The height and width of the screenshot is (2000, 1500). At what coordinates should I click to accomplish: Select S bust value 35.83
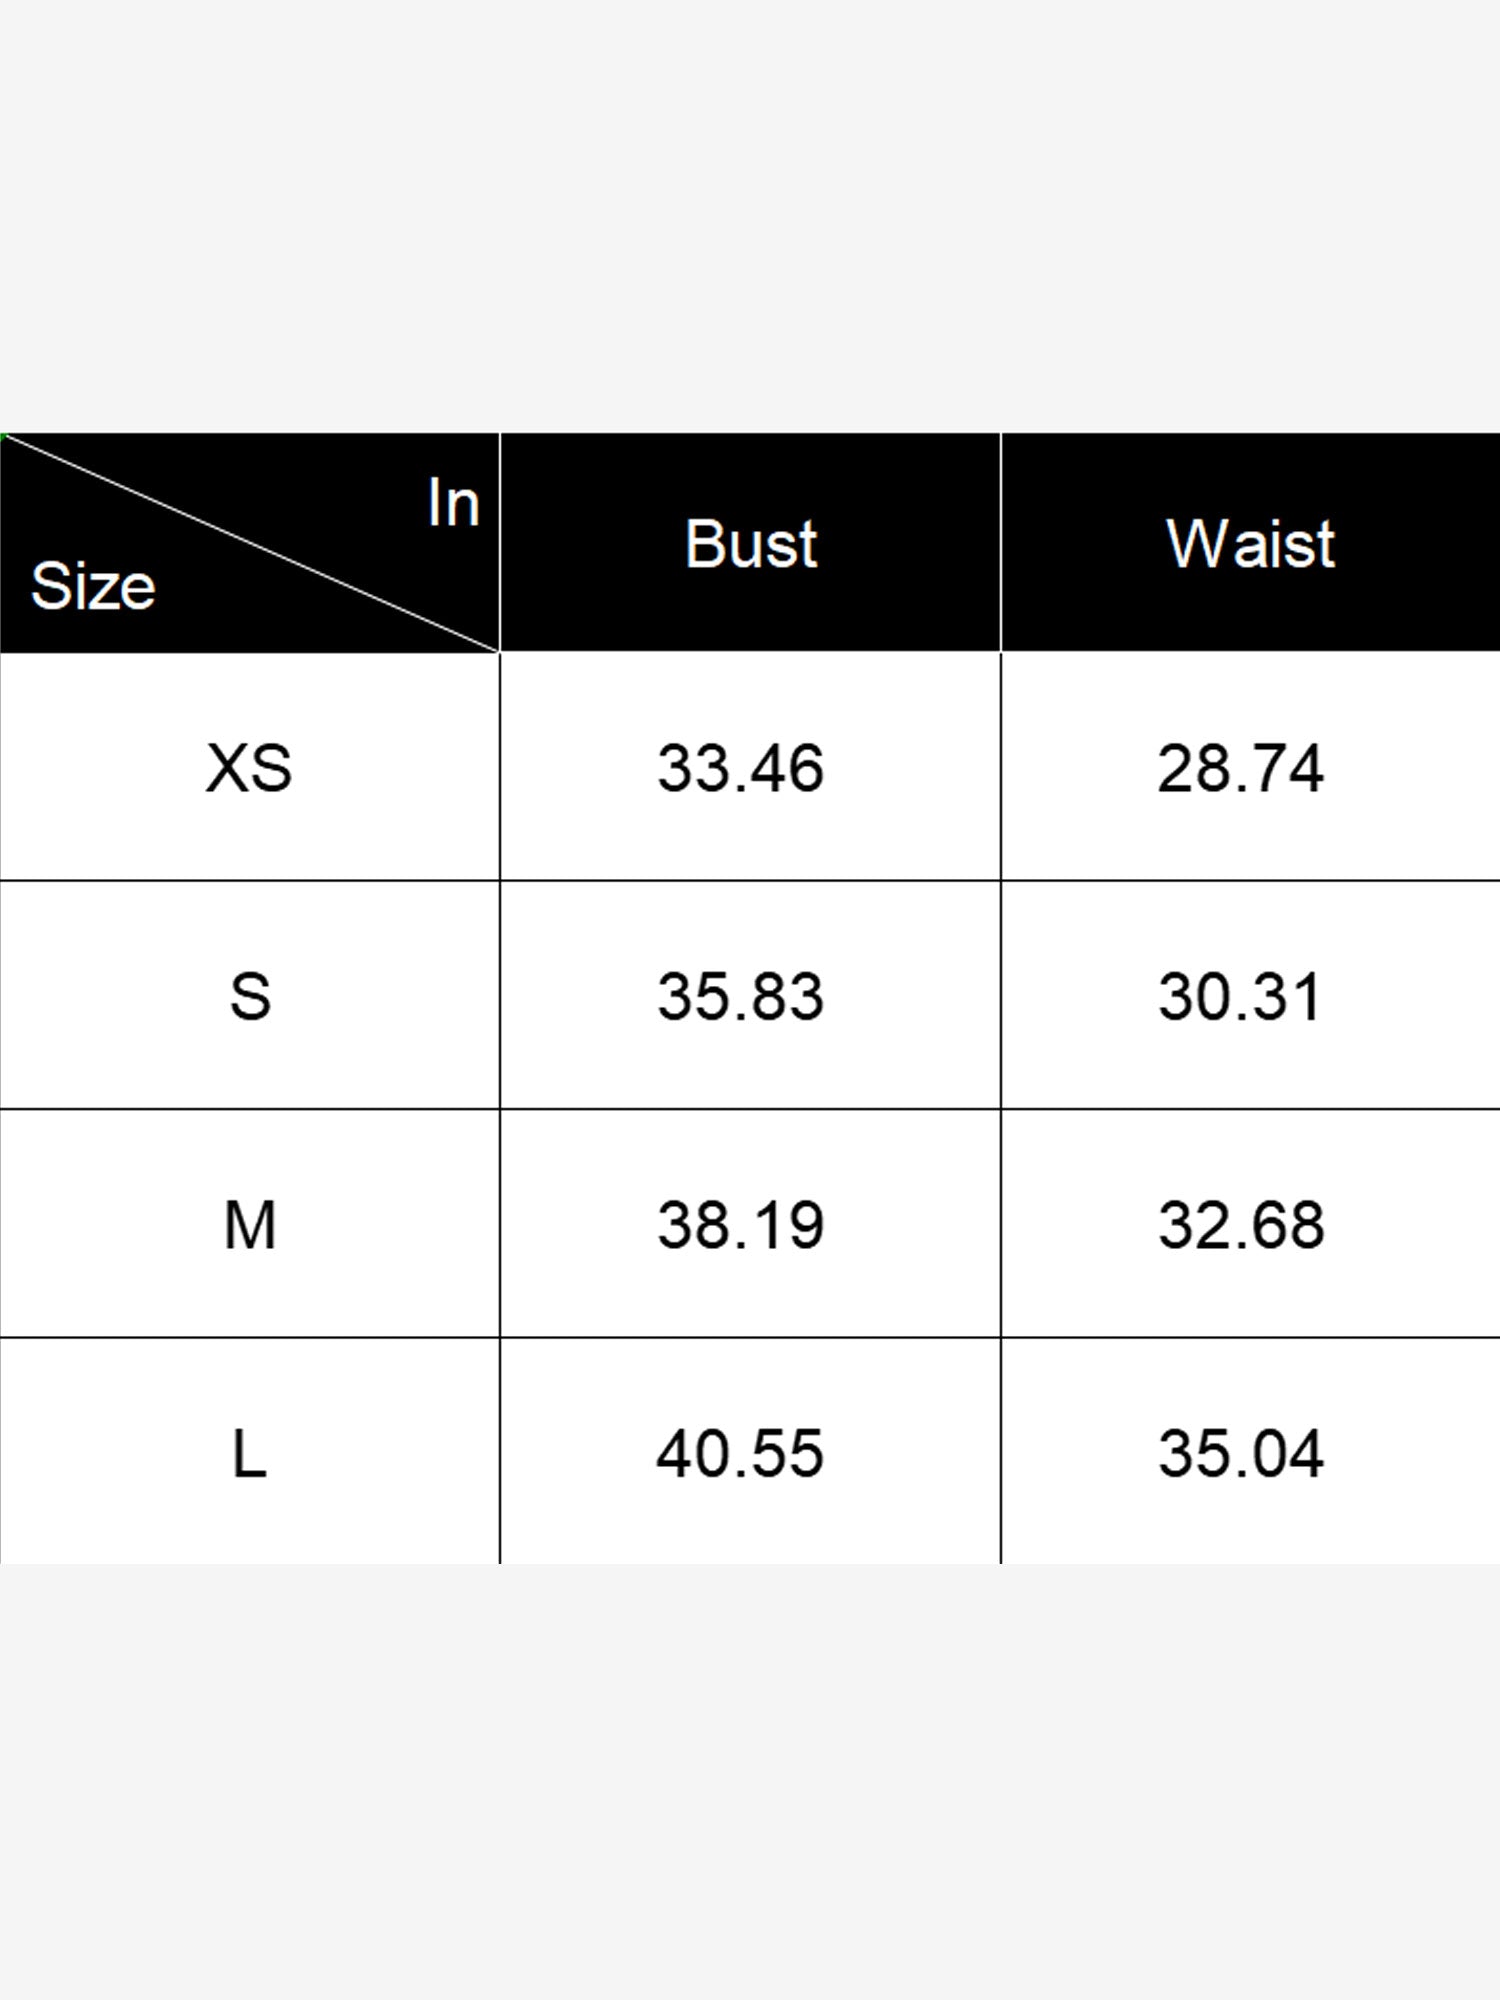(x=740, y=996)
